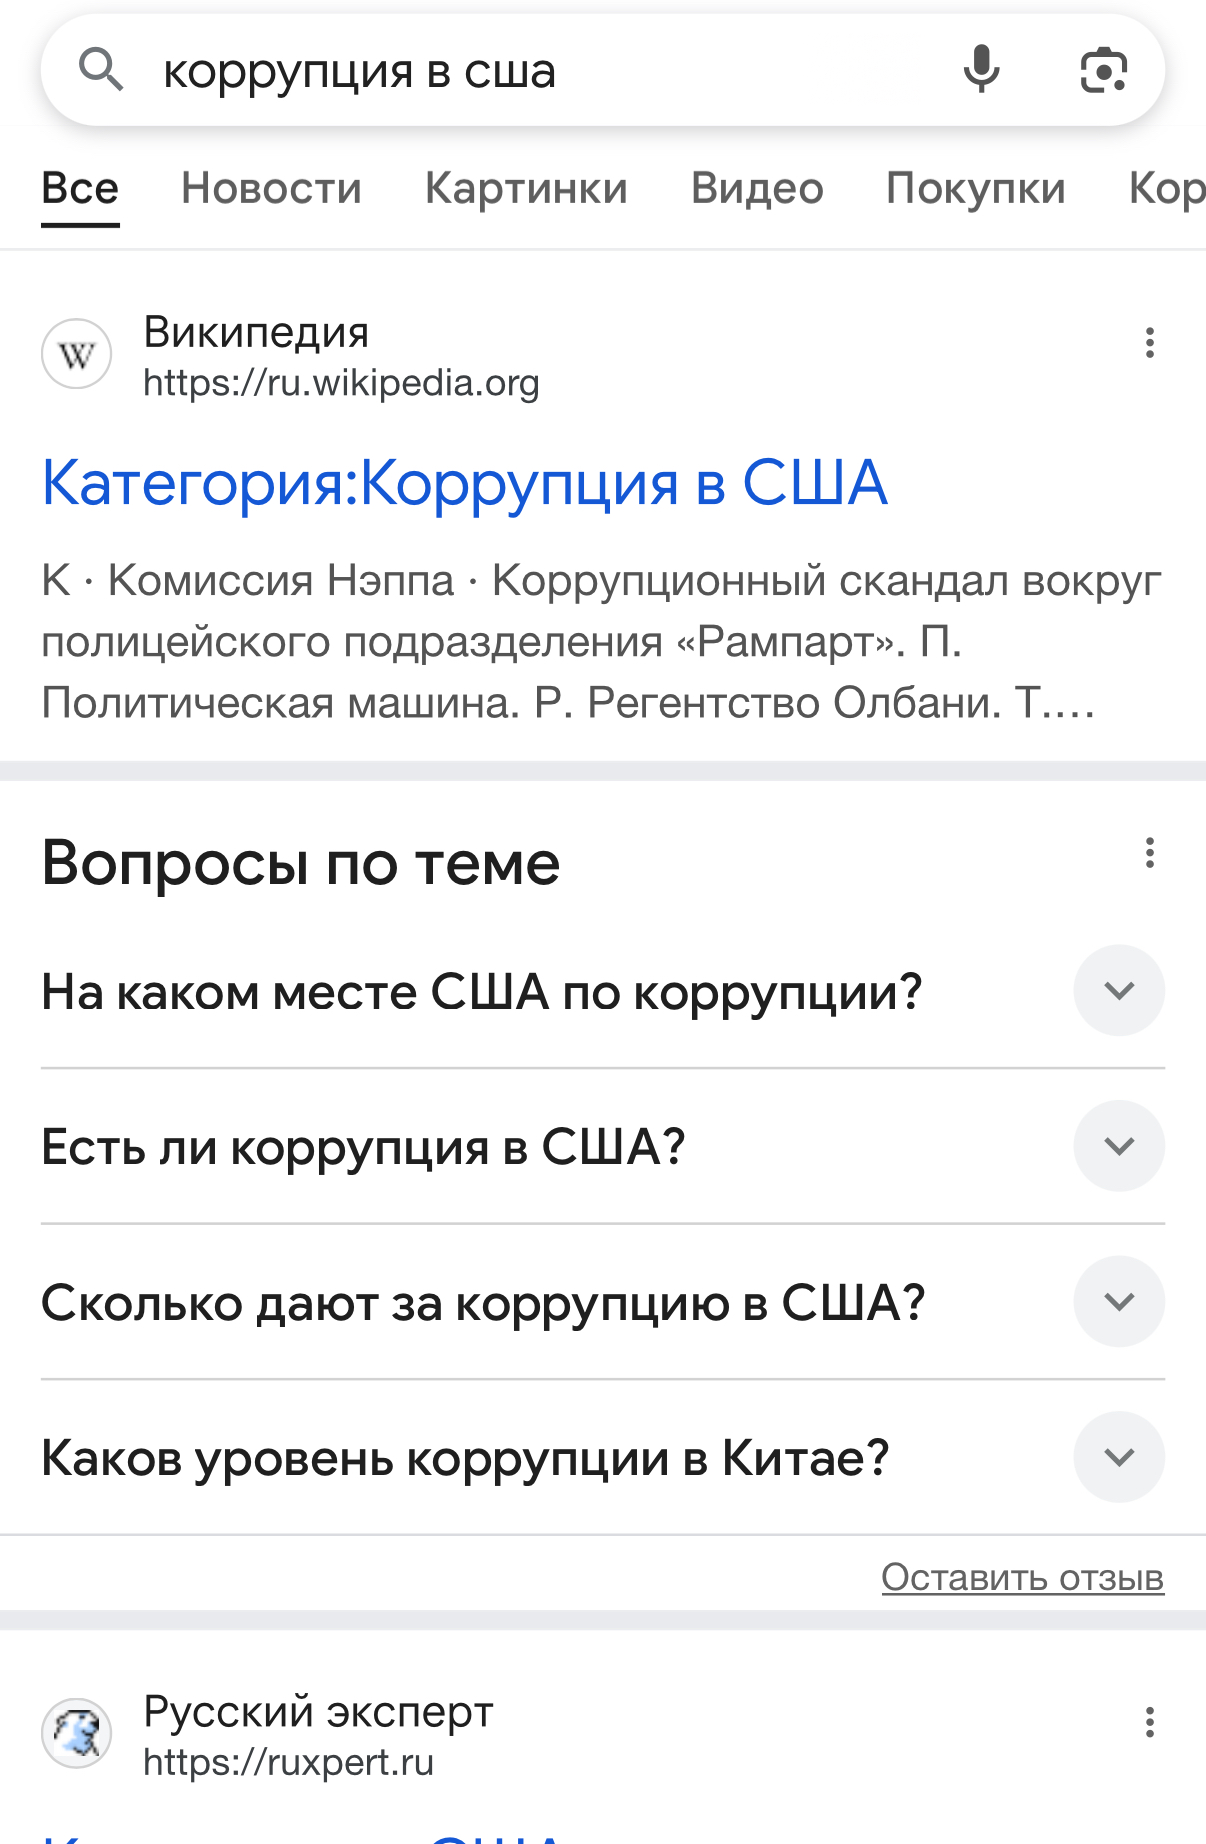Open three-dot menu beside Вопросы по теме

(x=1150, y=853)
